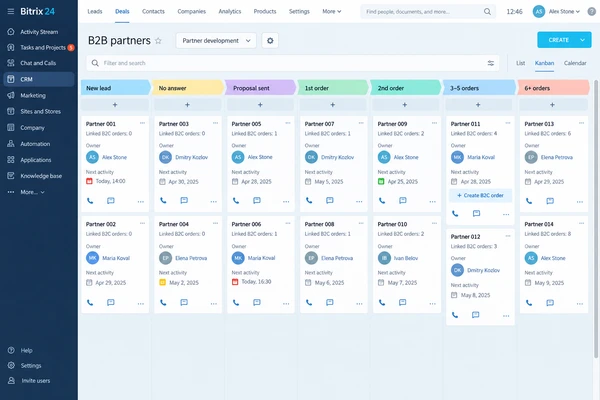The image size is (600, 400).
Task: Switch to the Contacts tab
Action: (x=153, y=11)
